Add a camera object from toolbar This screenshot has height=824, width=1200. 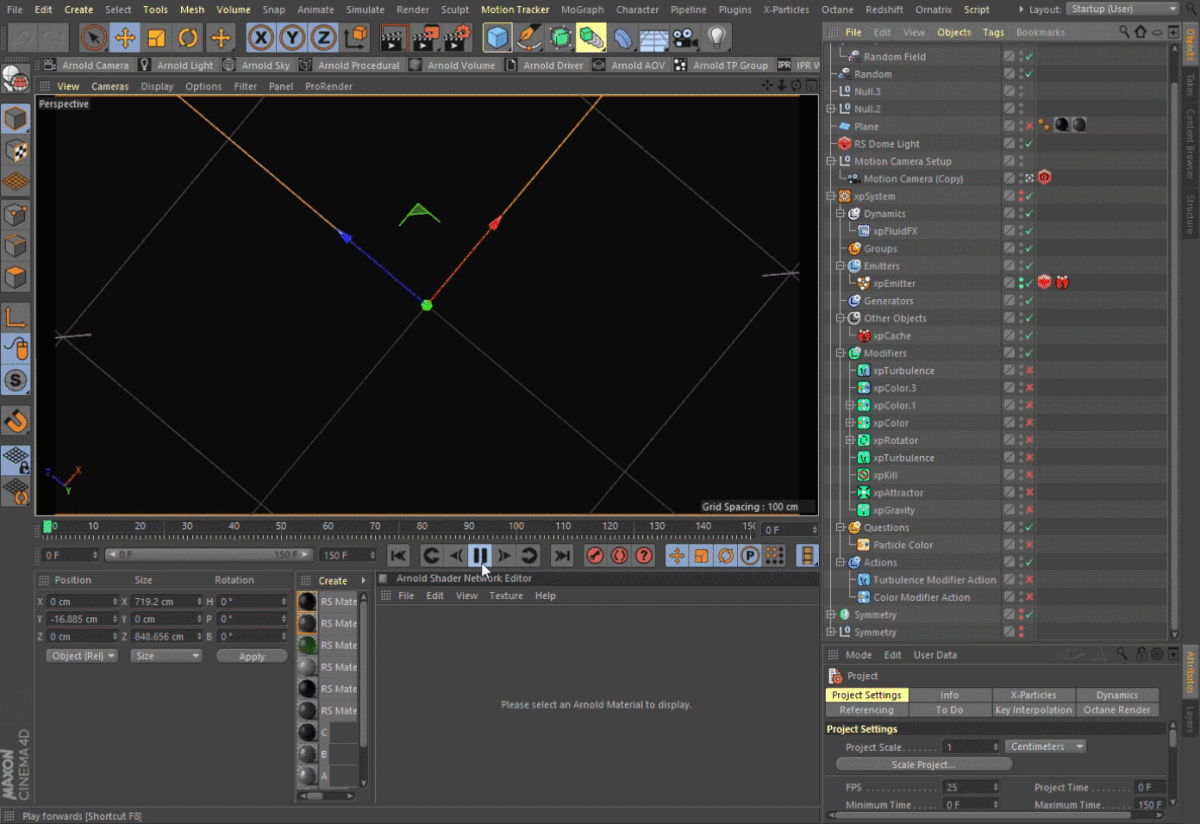pyautogui.click(x=685, y=39)
